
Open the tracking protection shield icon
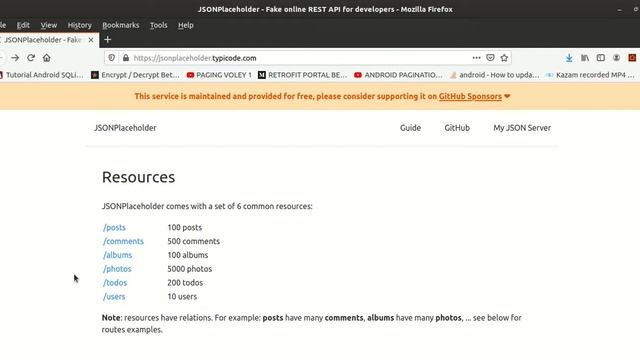(111, 58)
